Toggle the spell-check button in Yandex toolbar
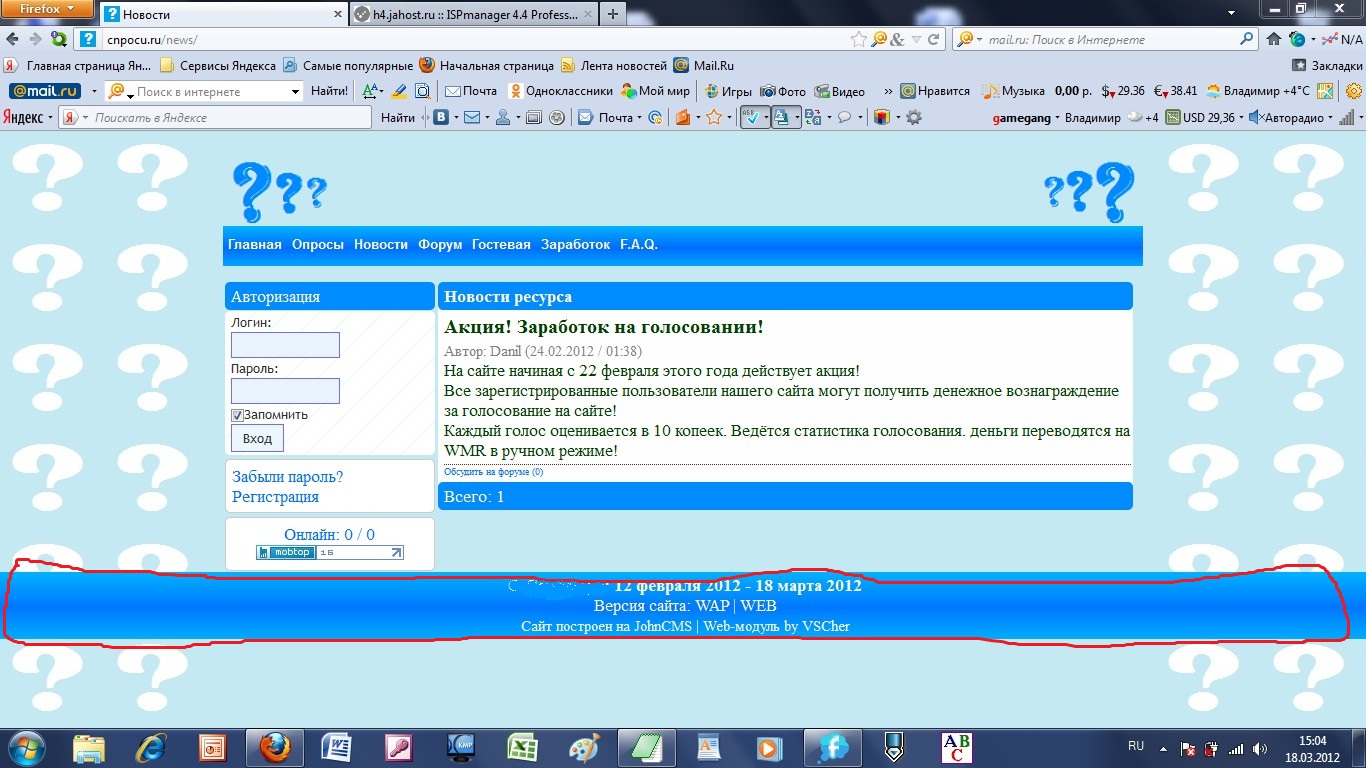Image resolution: width=1366 pixels, height=768 pixels. click(x=751, y=117)
